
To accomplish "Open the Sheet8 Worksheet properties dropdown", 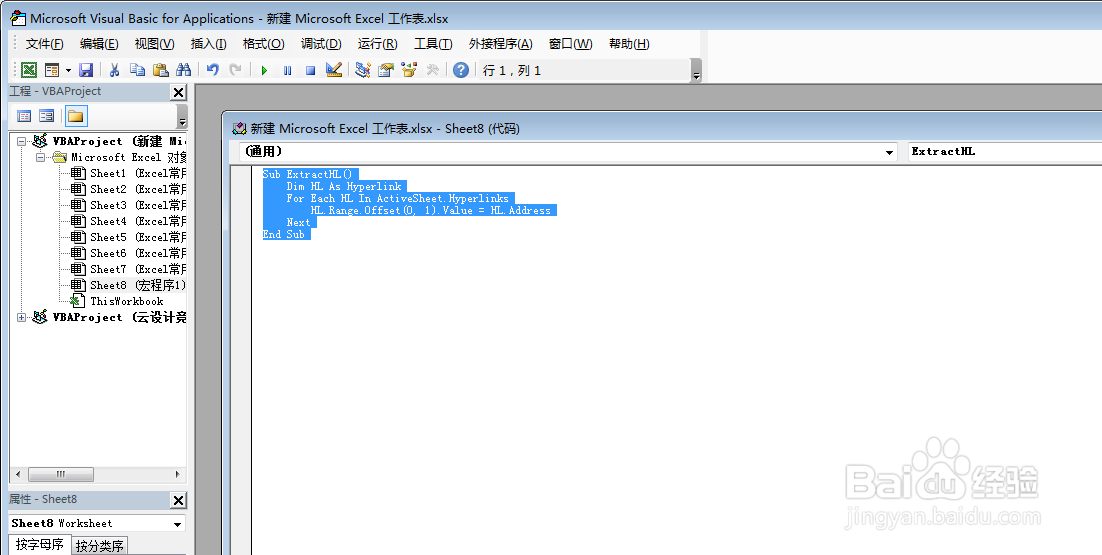I will pyautogui.click(x=178, y=524).
